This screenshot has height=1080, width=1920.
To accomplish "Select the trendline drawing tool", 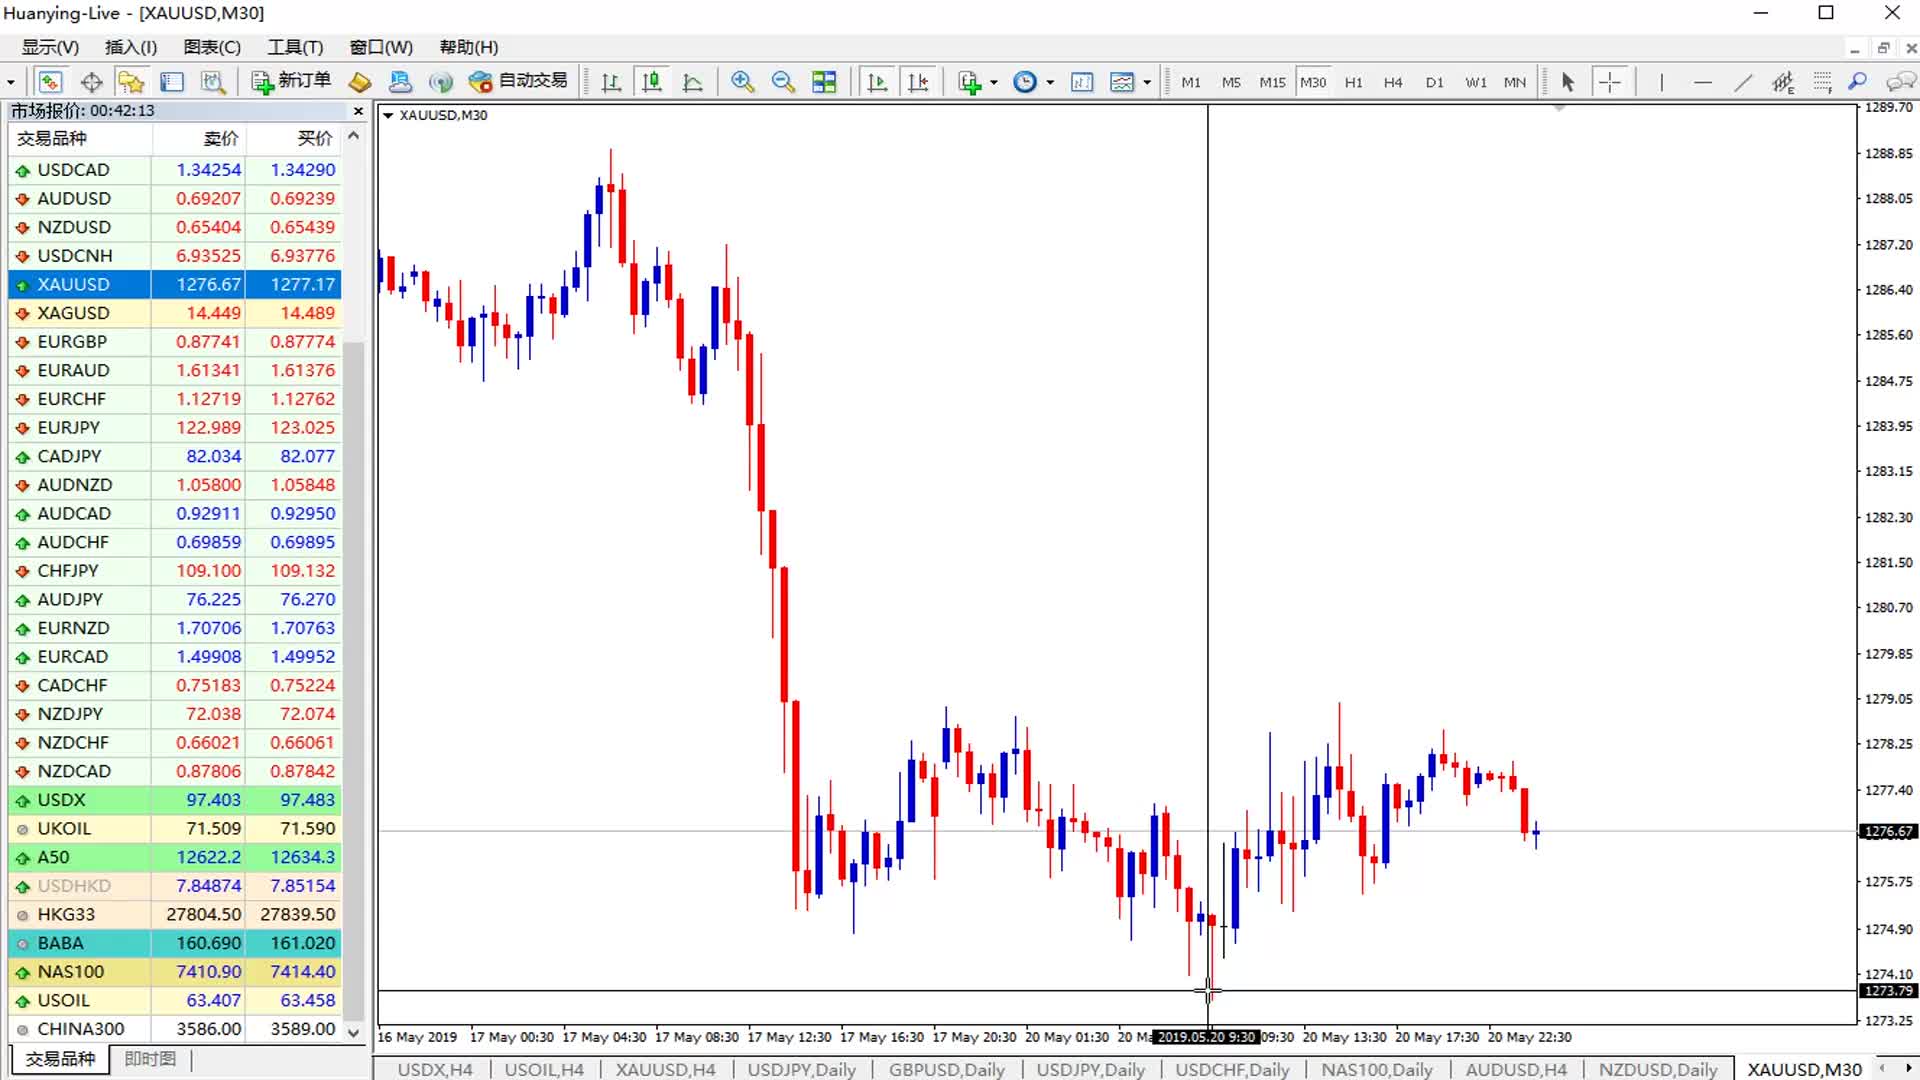I will click(x=1743, y=82).
